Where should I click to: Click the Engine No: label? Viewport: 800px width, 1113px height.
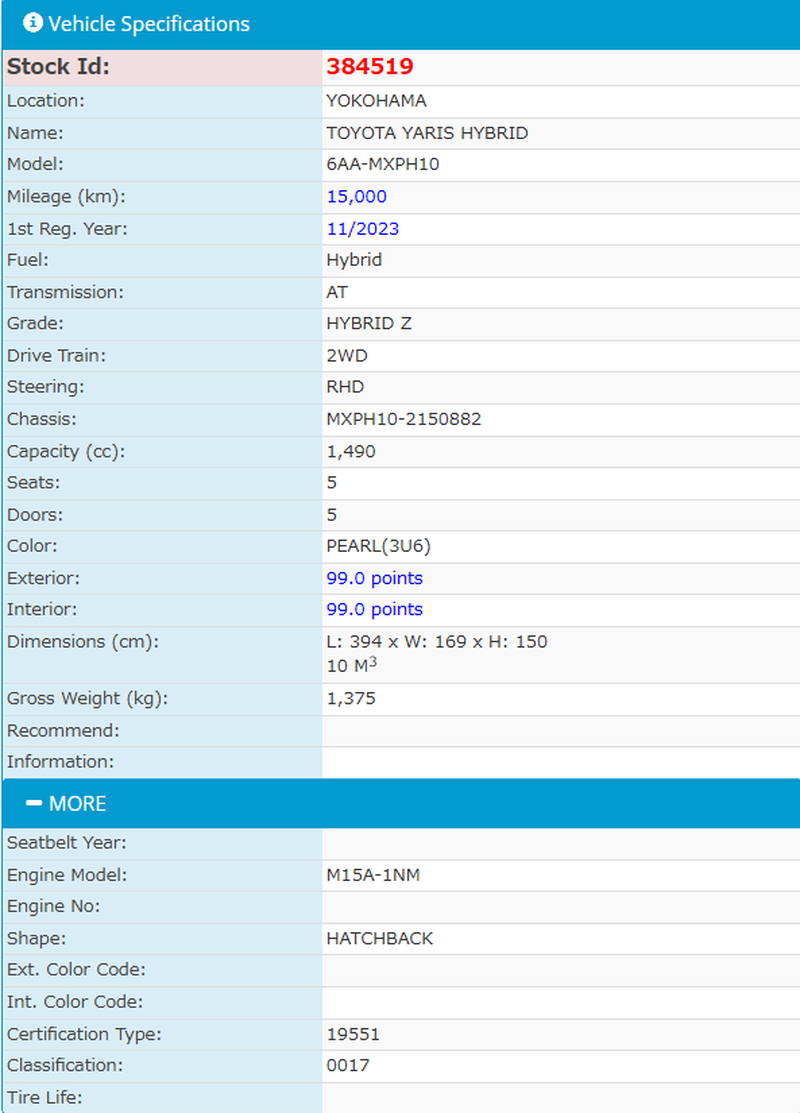(x=53, y=906)
